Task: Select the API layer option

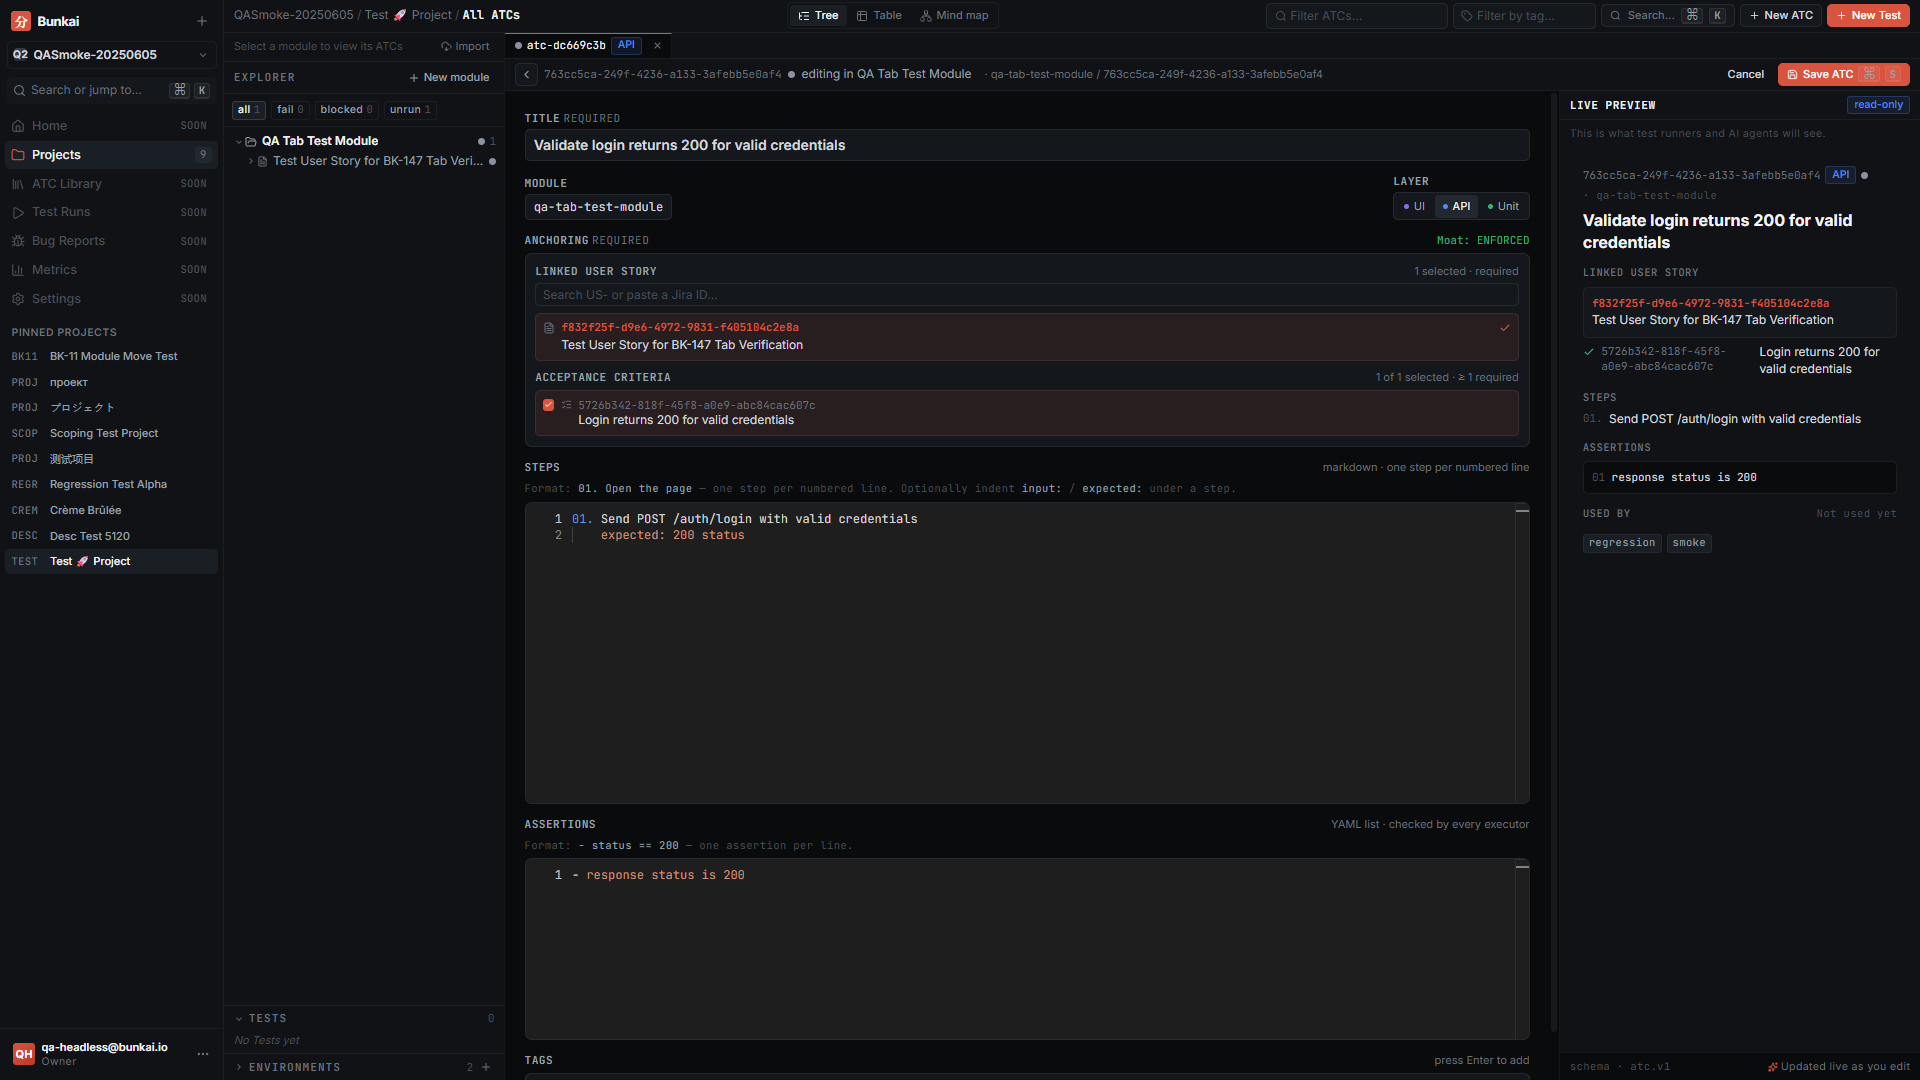Action: tap(1456, 207)
